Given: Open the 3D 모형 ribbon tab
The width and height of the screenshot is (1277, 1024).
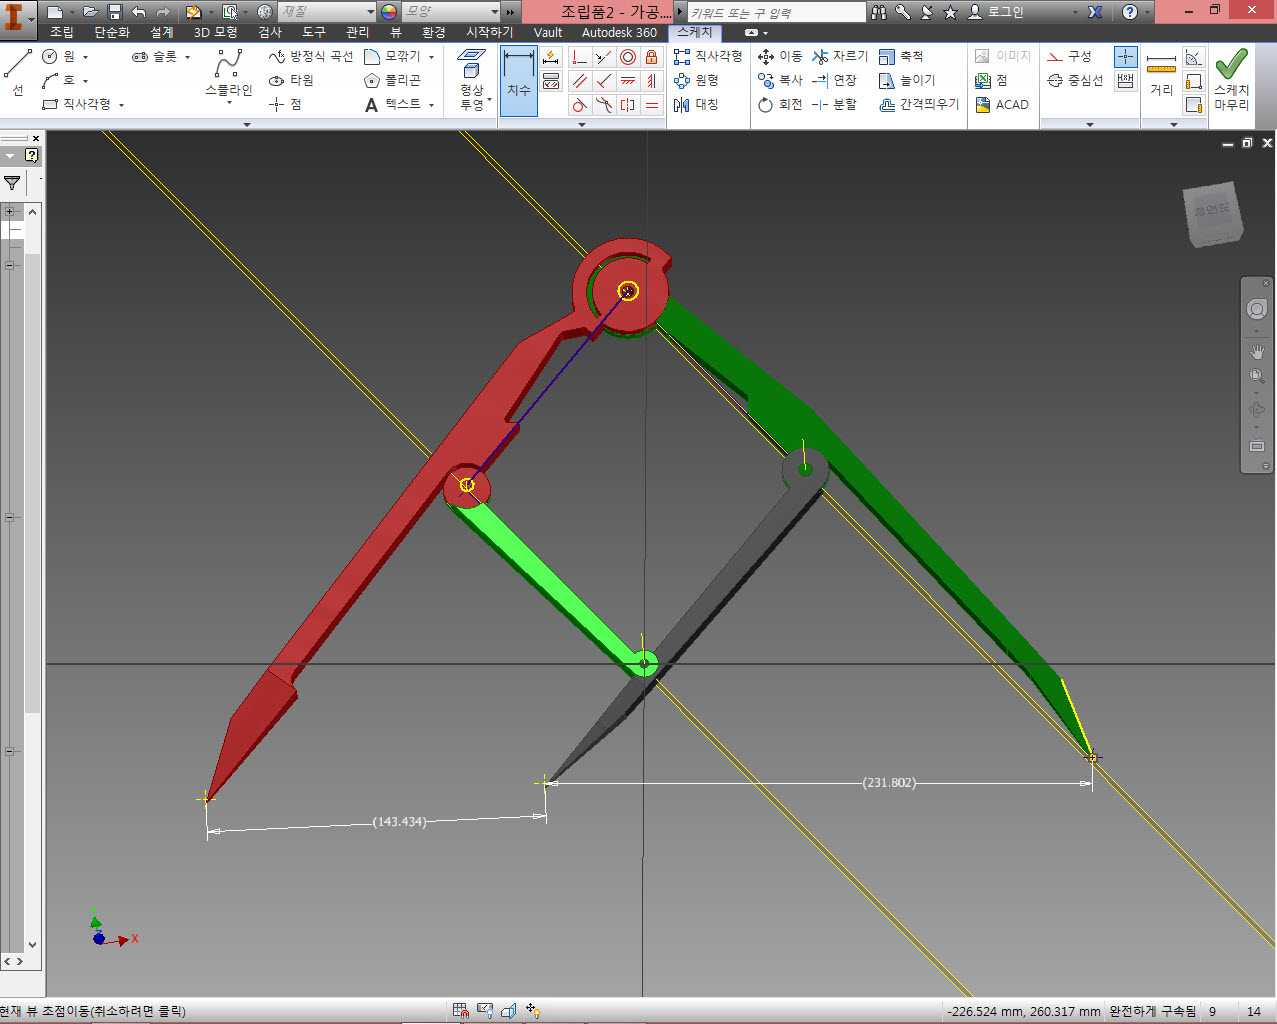Looking at the screenshot, I should click(216, 32).
